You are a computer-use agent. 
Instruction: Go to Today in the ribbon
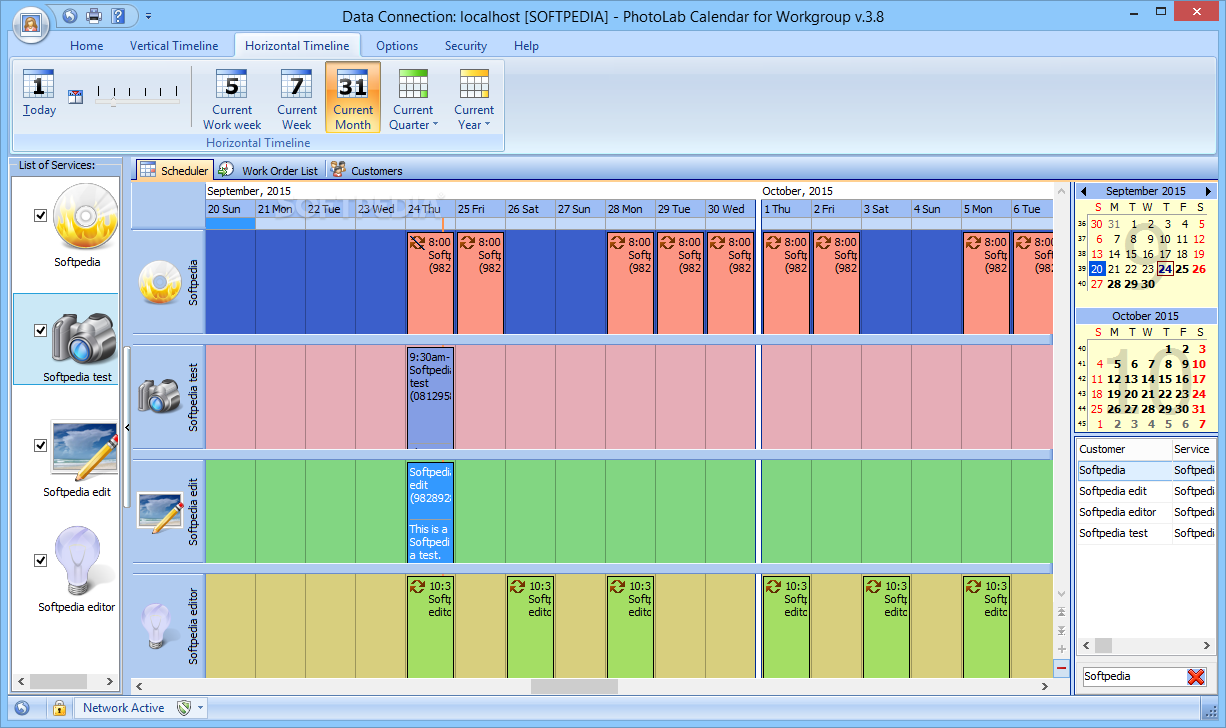click(x=39, y=93)
